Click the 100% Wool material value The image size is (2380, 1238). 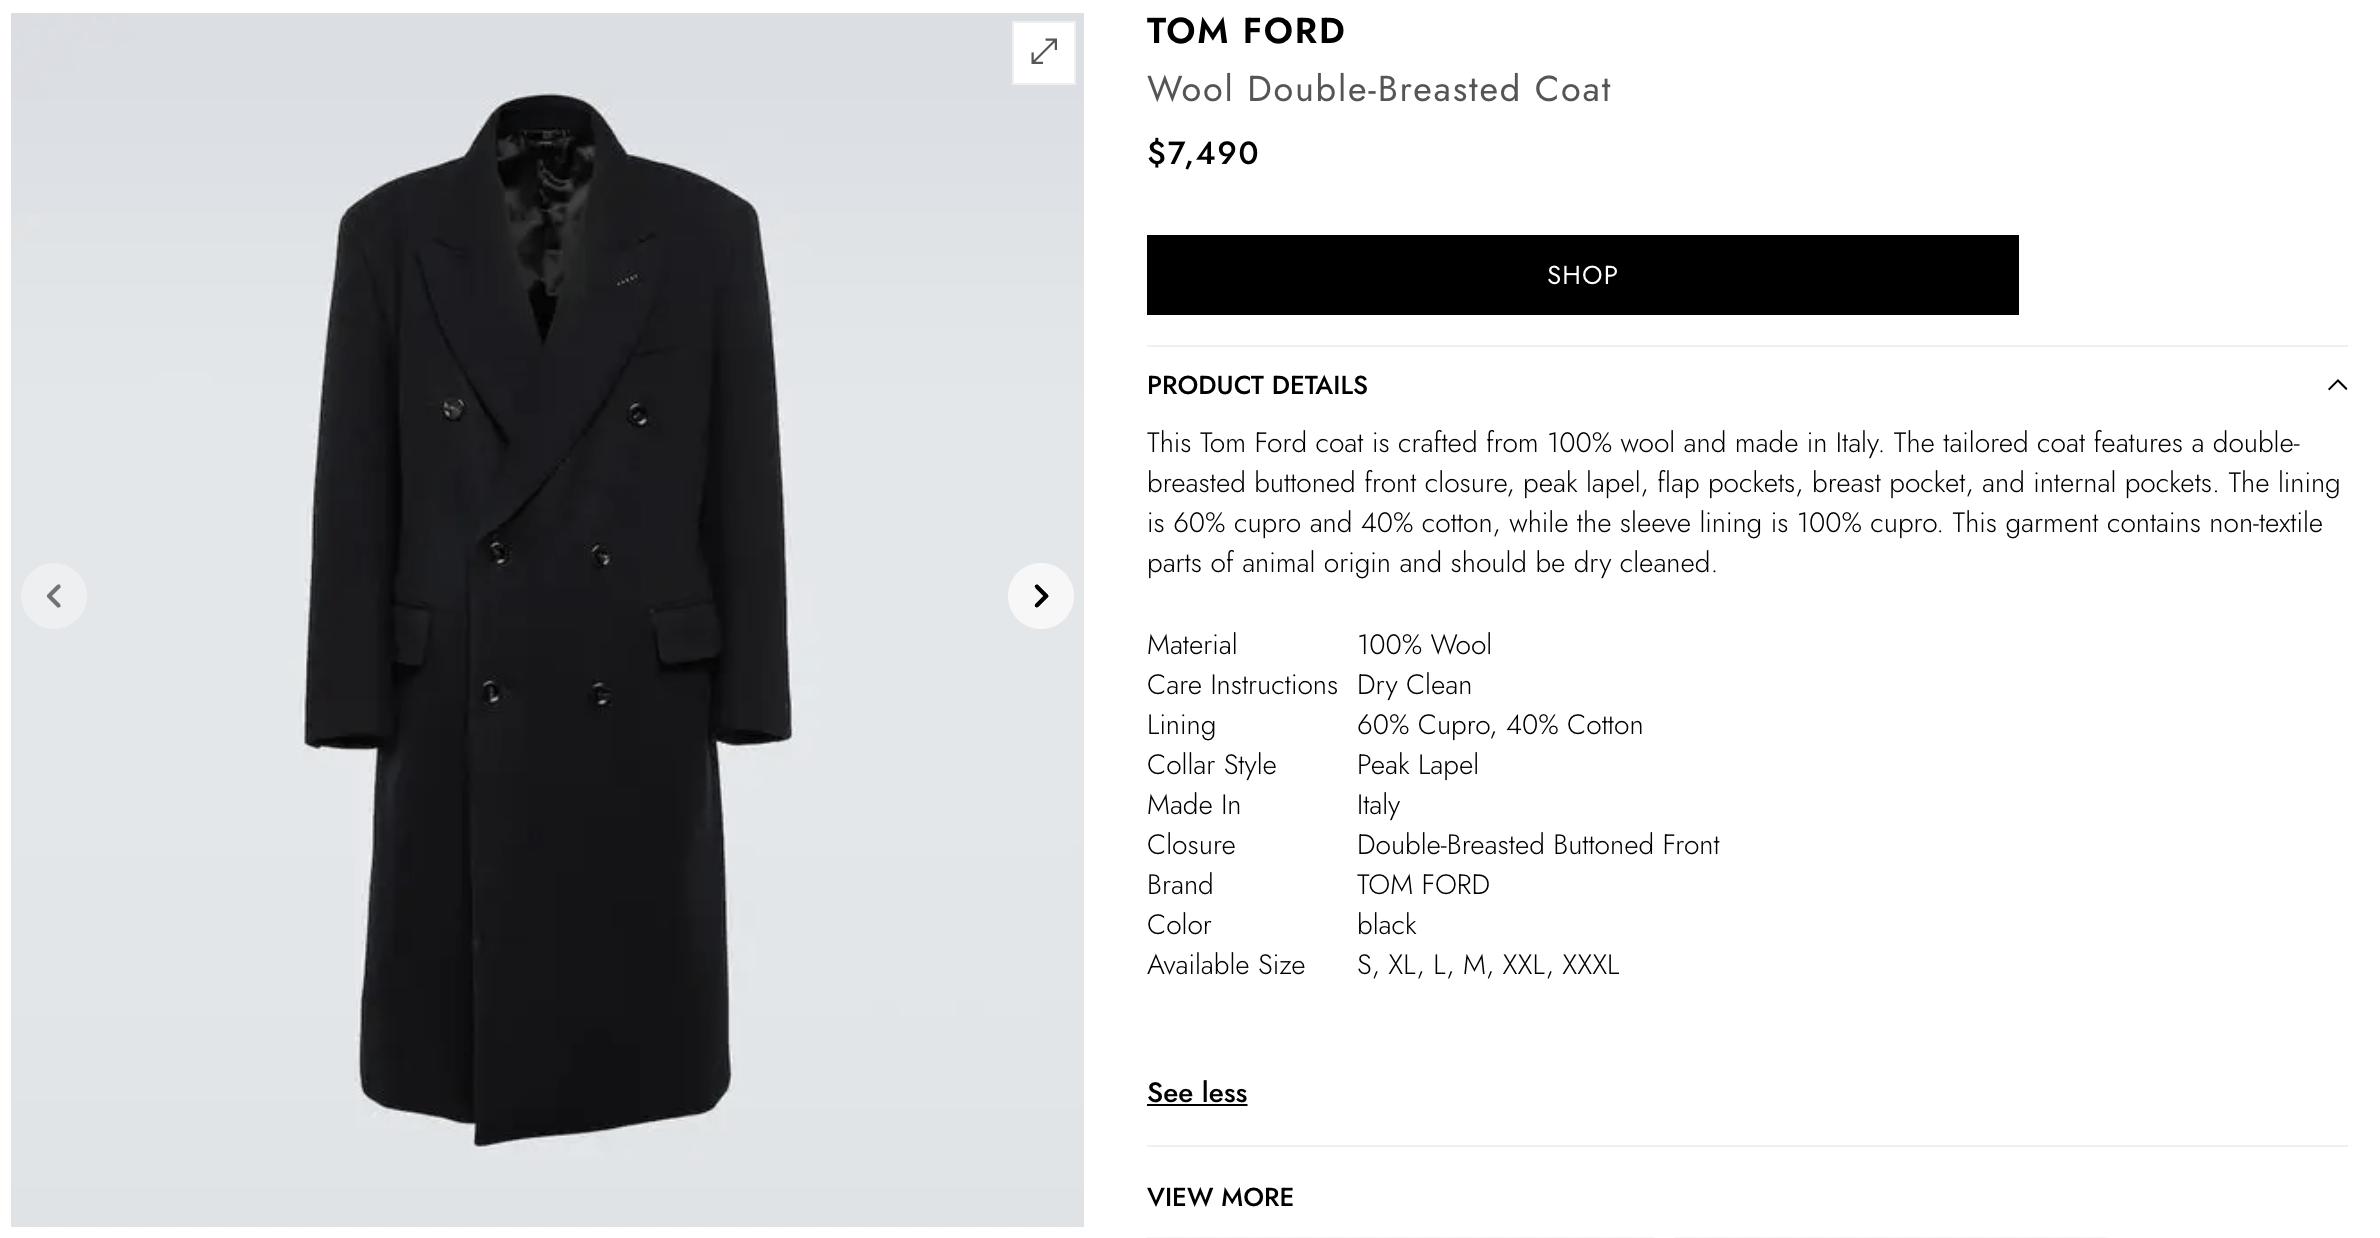(1424, 645)
